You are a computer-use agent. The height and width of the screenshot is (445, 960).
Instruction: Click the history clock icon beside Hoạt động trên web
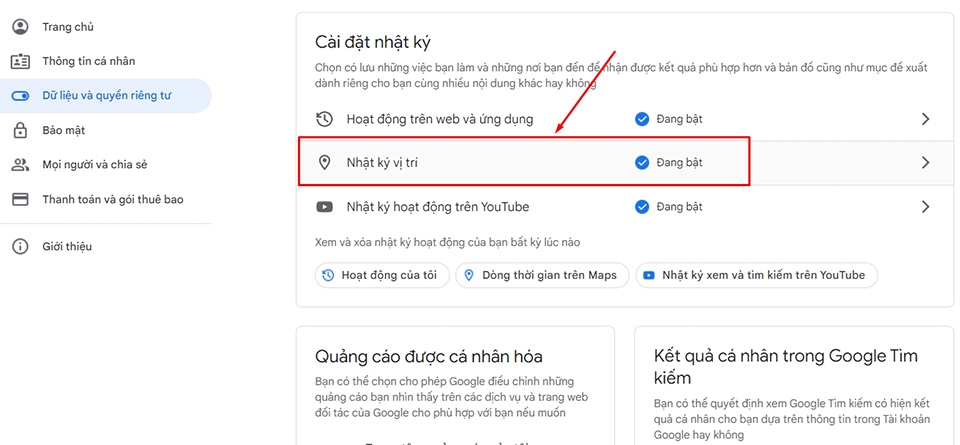coord(324,119)
